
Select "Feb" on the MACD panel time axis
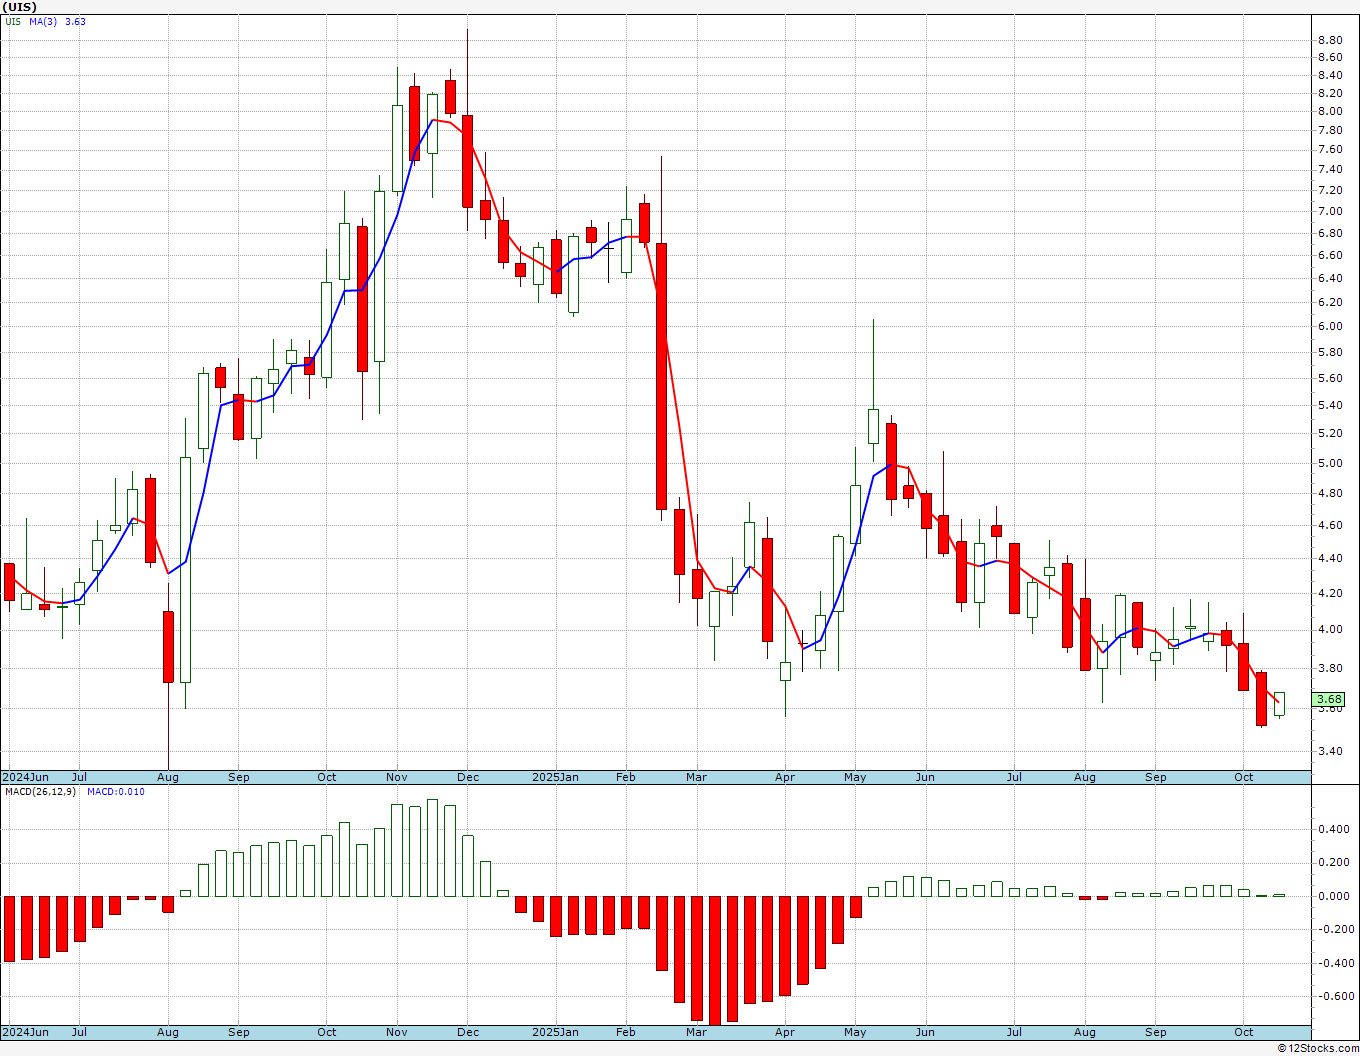[x=626, y=1032]
